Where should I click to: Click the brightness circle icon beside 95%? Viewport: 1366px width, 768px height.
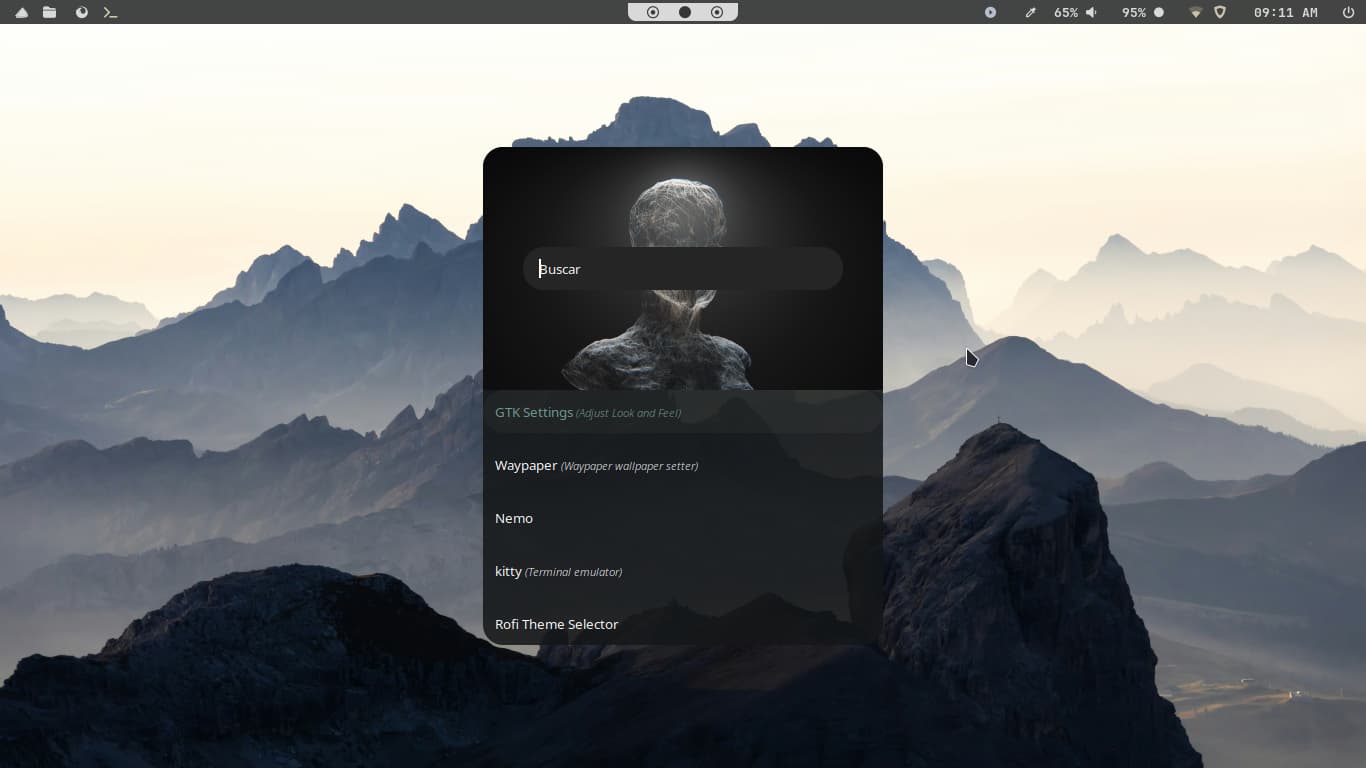(1159, 12)
